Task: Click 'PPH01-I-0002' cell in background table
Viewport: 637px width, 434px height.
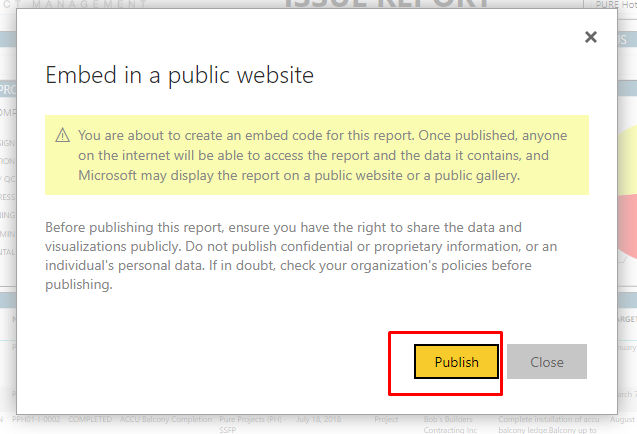Action: click(x=36, y=419)
